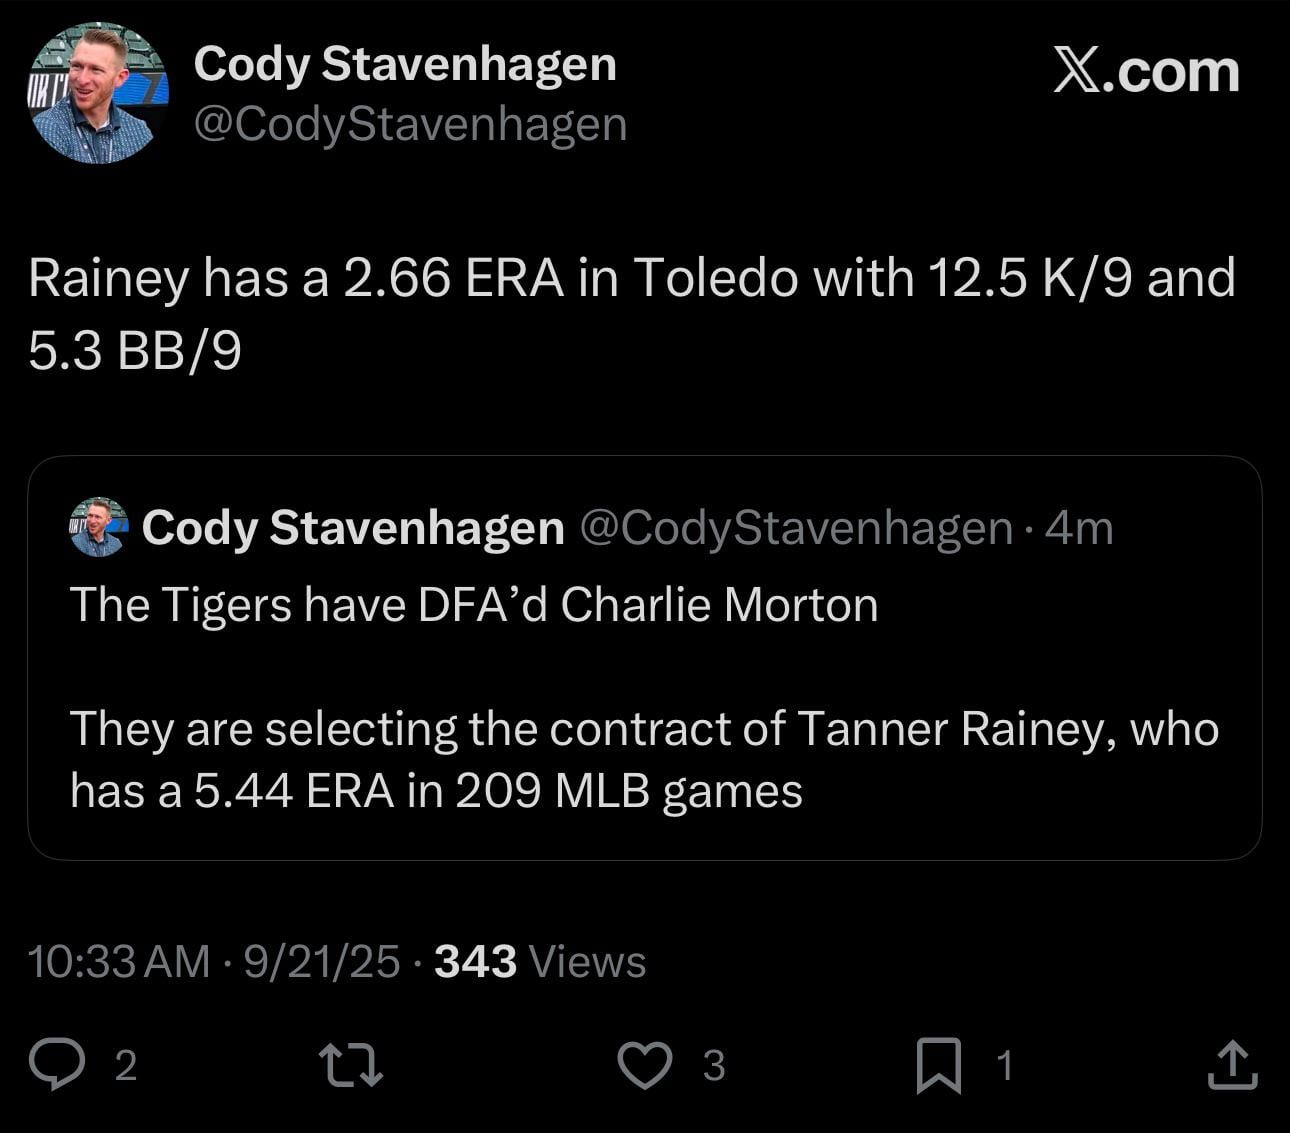Screen dimensions: 1290x1133
Task: Open the Cody Stavenhagen display name at top
Action: 404,64
